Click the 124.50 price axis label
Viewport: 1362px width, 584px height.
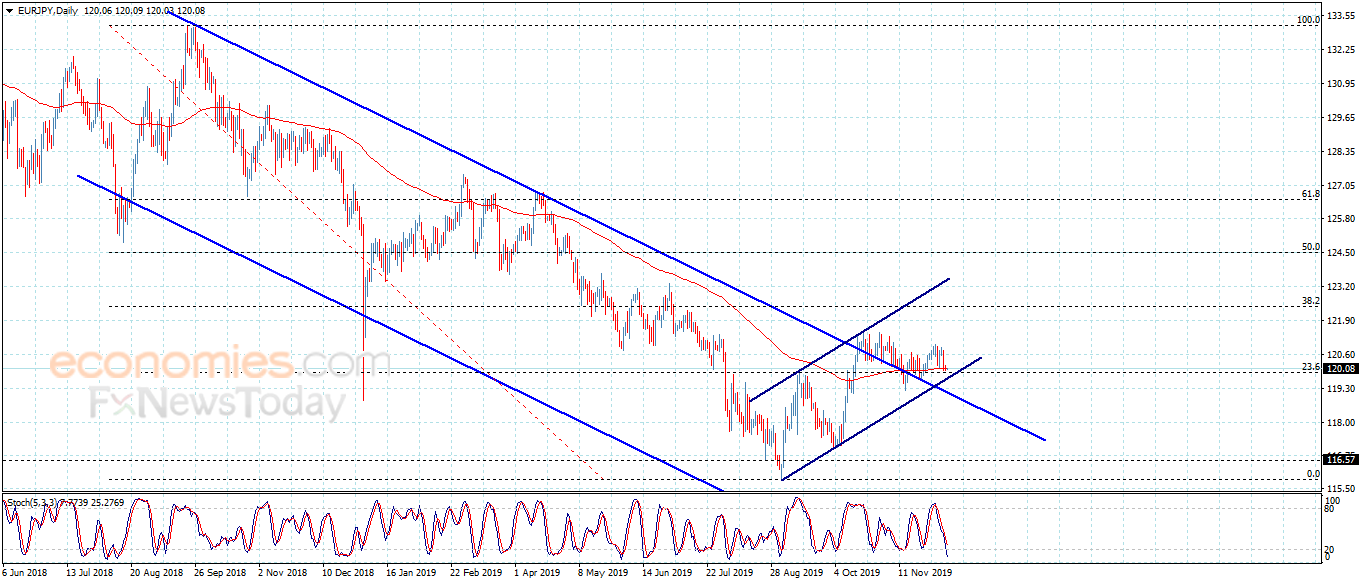coord(1340,253)
